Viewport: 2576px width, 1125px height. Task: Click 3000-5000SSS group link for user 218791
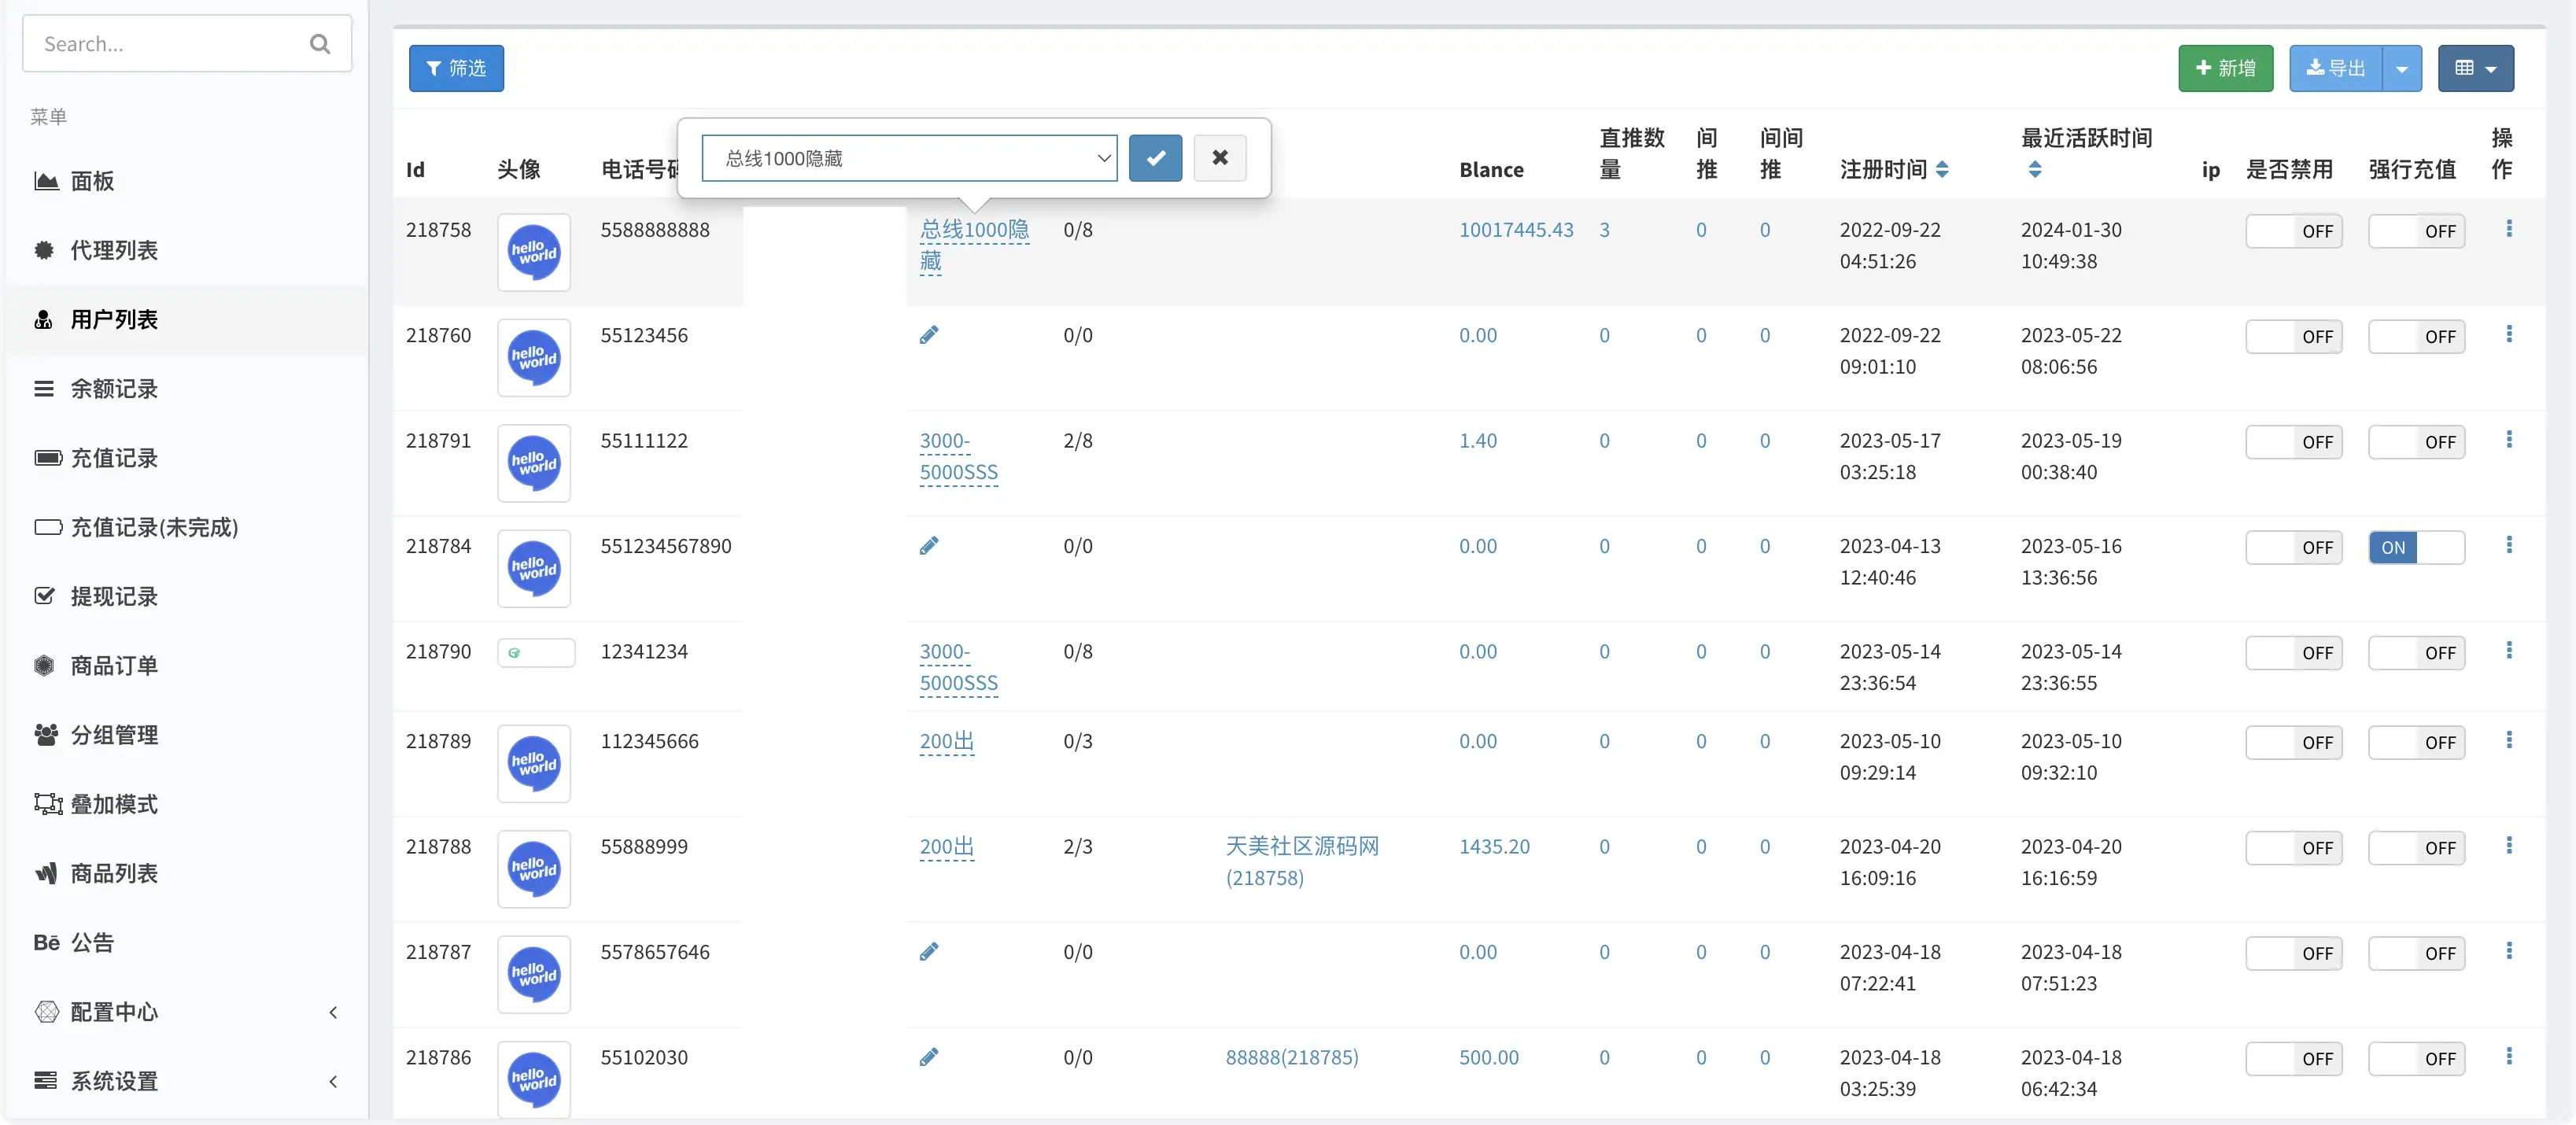click(x=958, y=456)
